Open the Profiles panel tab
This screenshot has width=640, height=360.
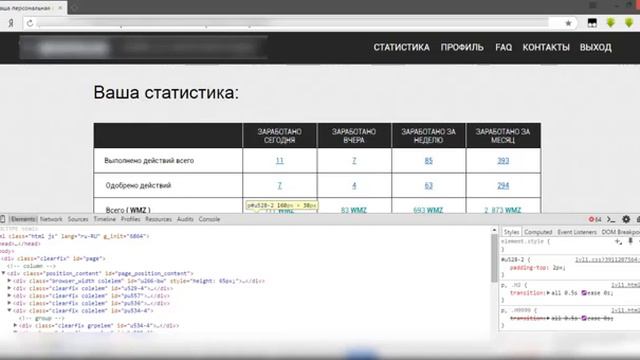131,219
